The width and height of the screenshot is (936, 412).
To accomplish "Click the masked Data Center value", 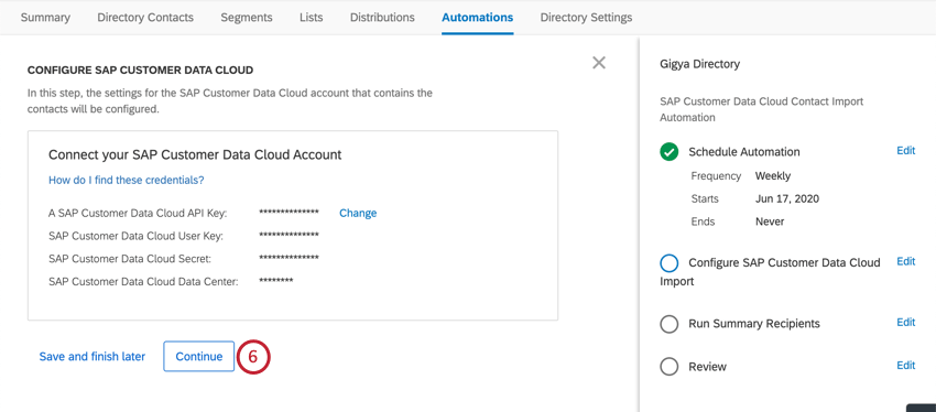I will click(276, 280).
